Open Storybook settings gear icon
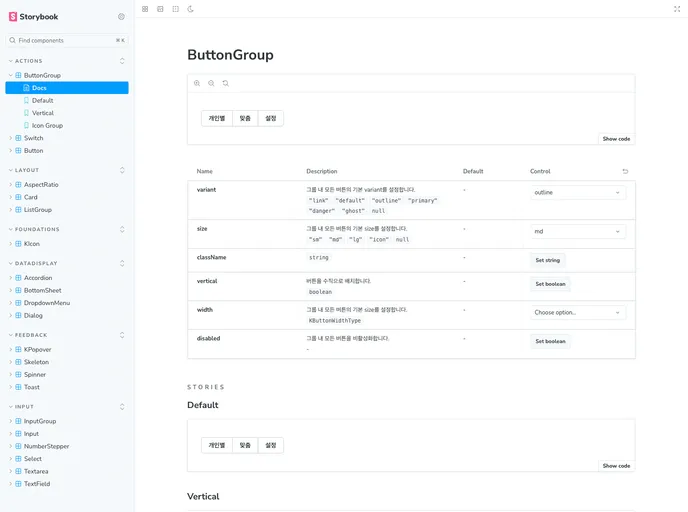688x512 pixels. (x=121, y=17)
